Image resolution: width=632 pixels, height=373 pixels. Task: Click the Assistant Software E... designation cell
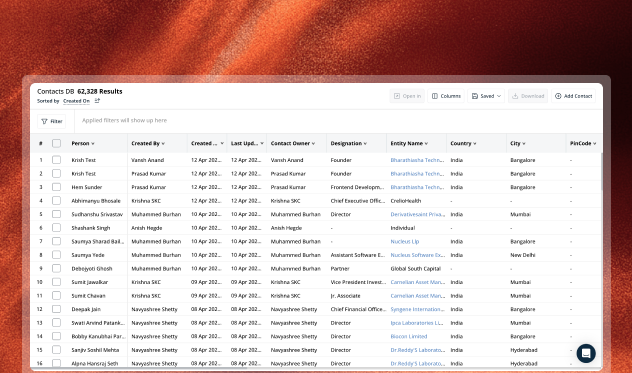(358, 255)
